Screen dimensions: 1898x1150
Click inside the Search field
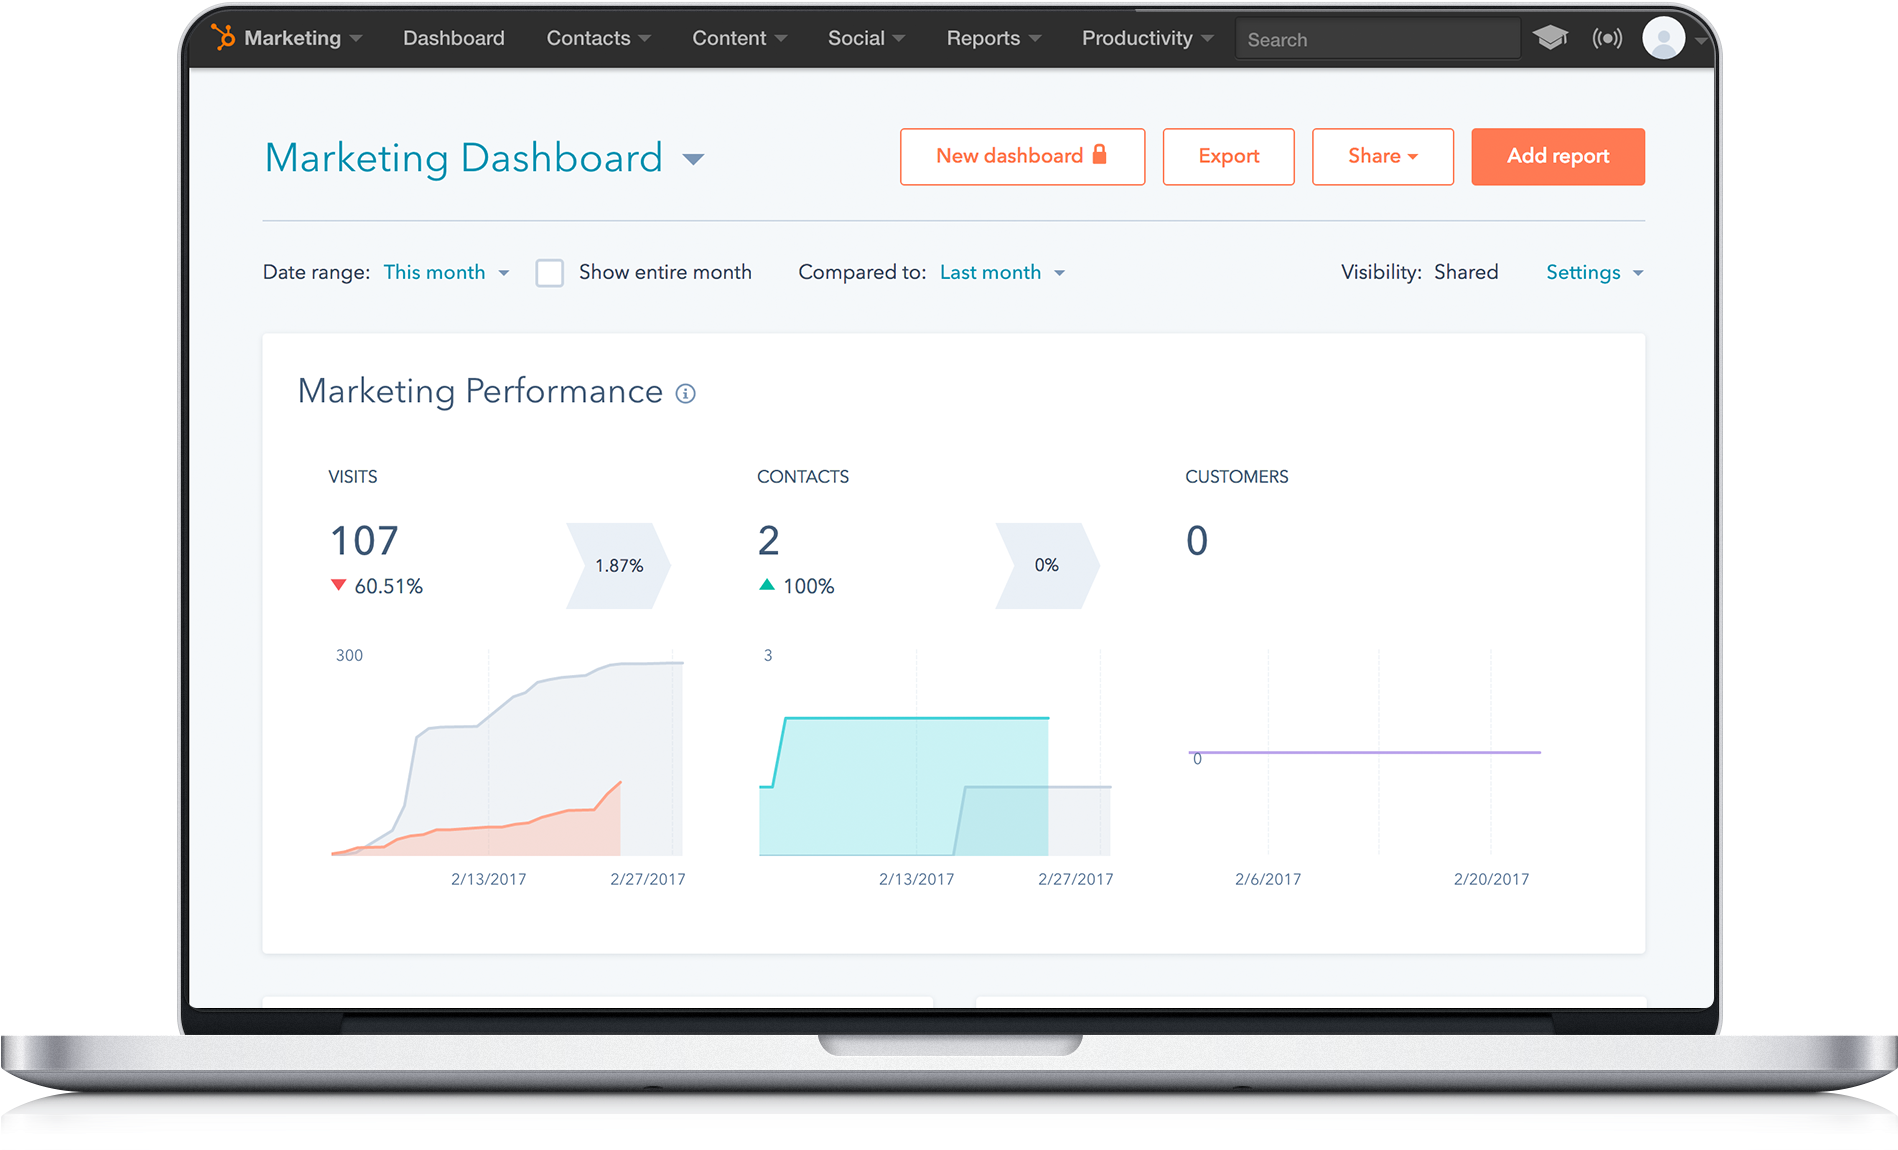tap(1377, 38)
